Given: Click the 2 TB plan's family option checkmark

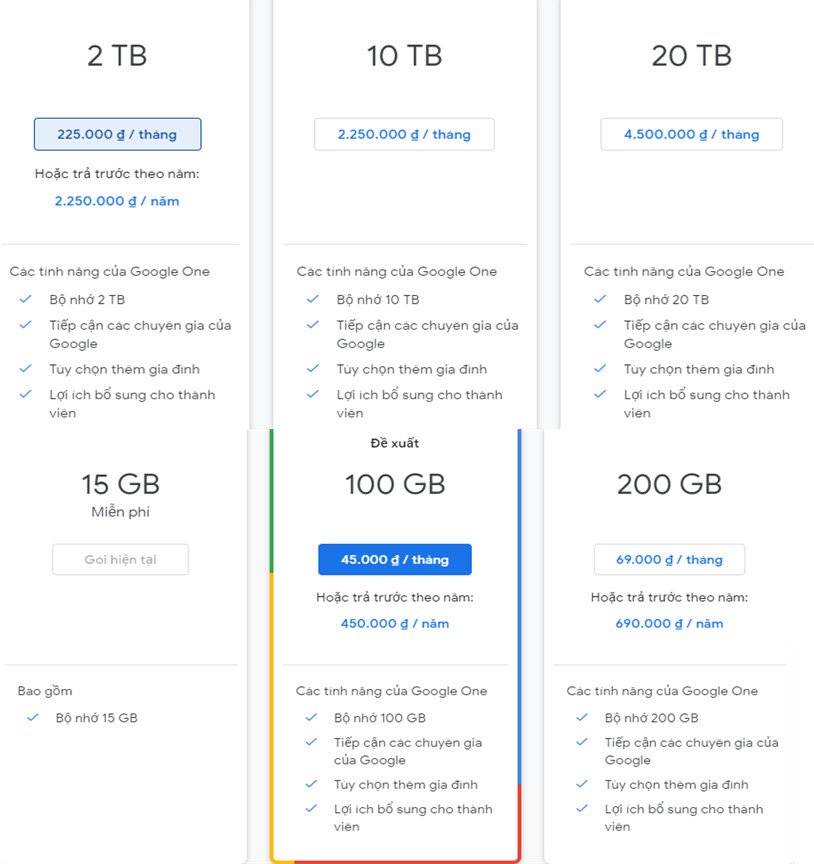Looking at the screenshot, I should point(25,369).
